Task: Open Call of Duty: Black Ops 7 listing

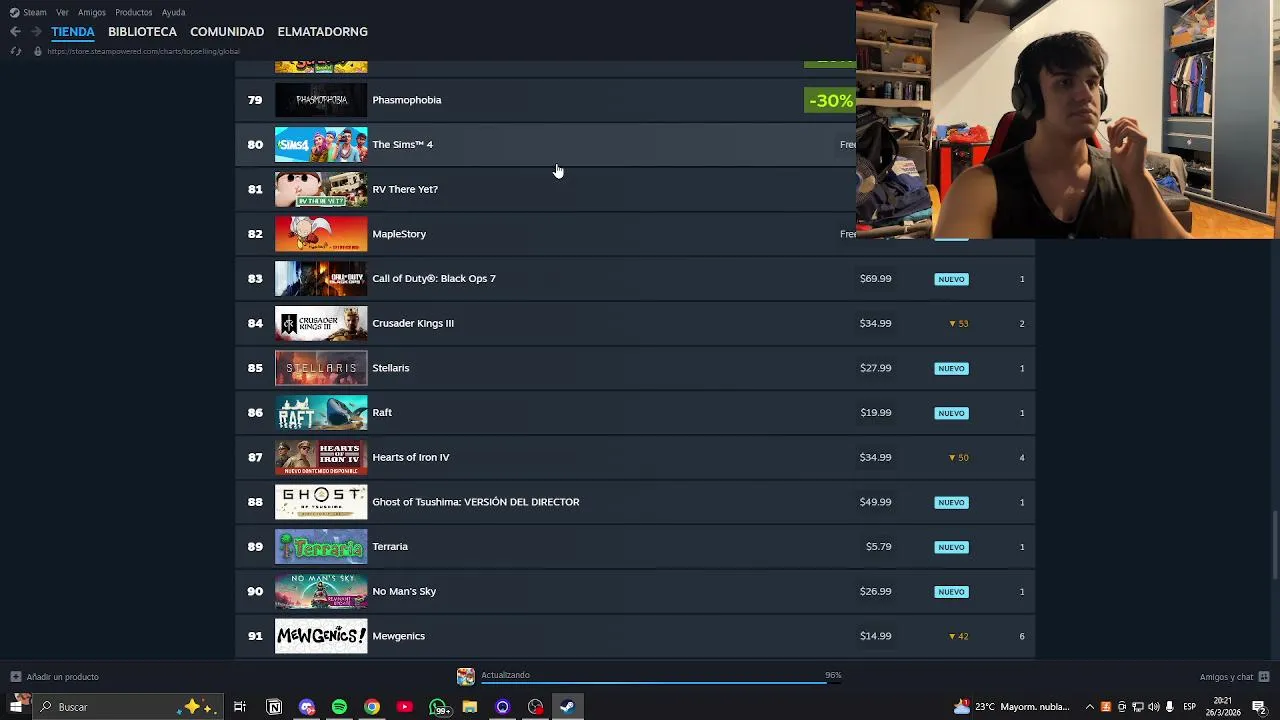Action: pyautogui.click(x=635, y=279)
